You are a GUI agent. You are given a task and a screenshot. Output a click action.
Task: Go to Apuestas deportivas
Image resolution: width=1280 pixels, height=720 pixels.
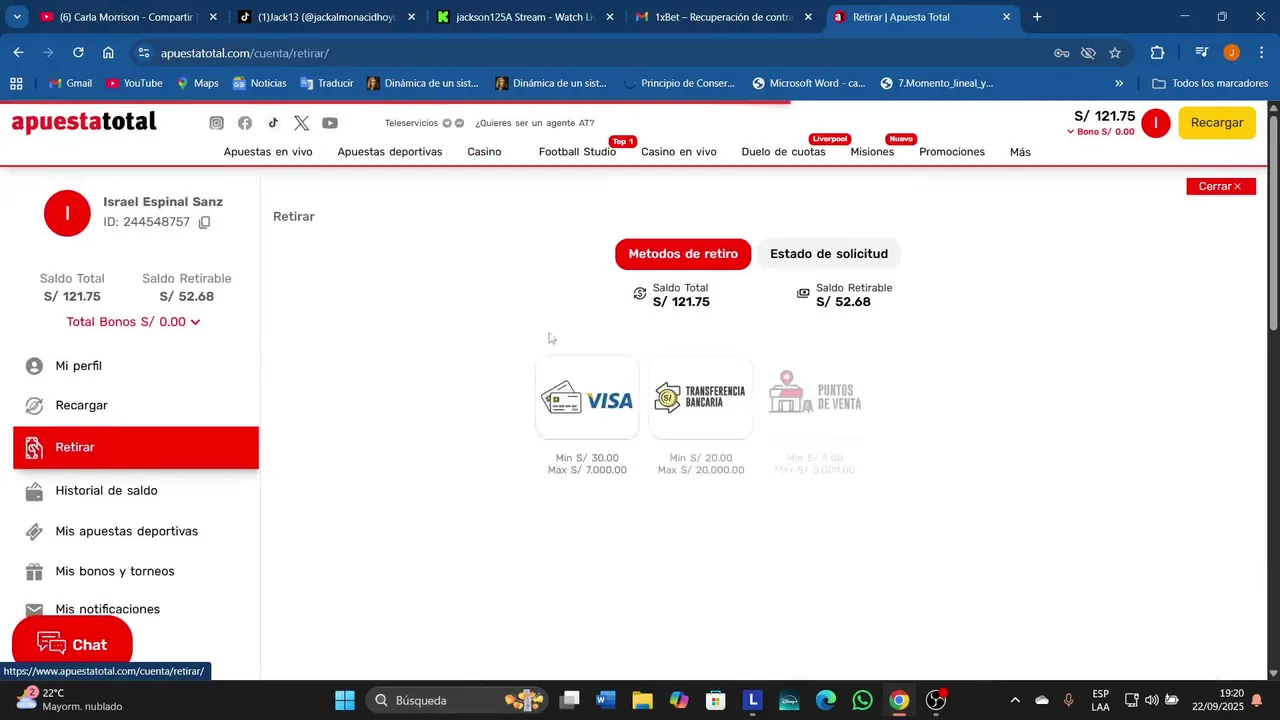coord(390,152)
